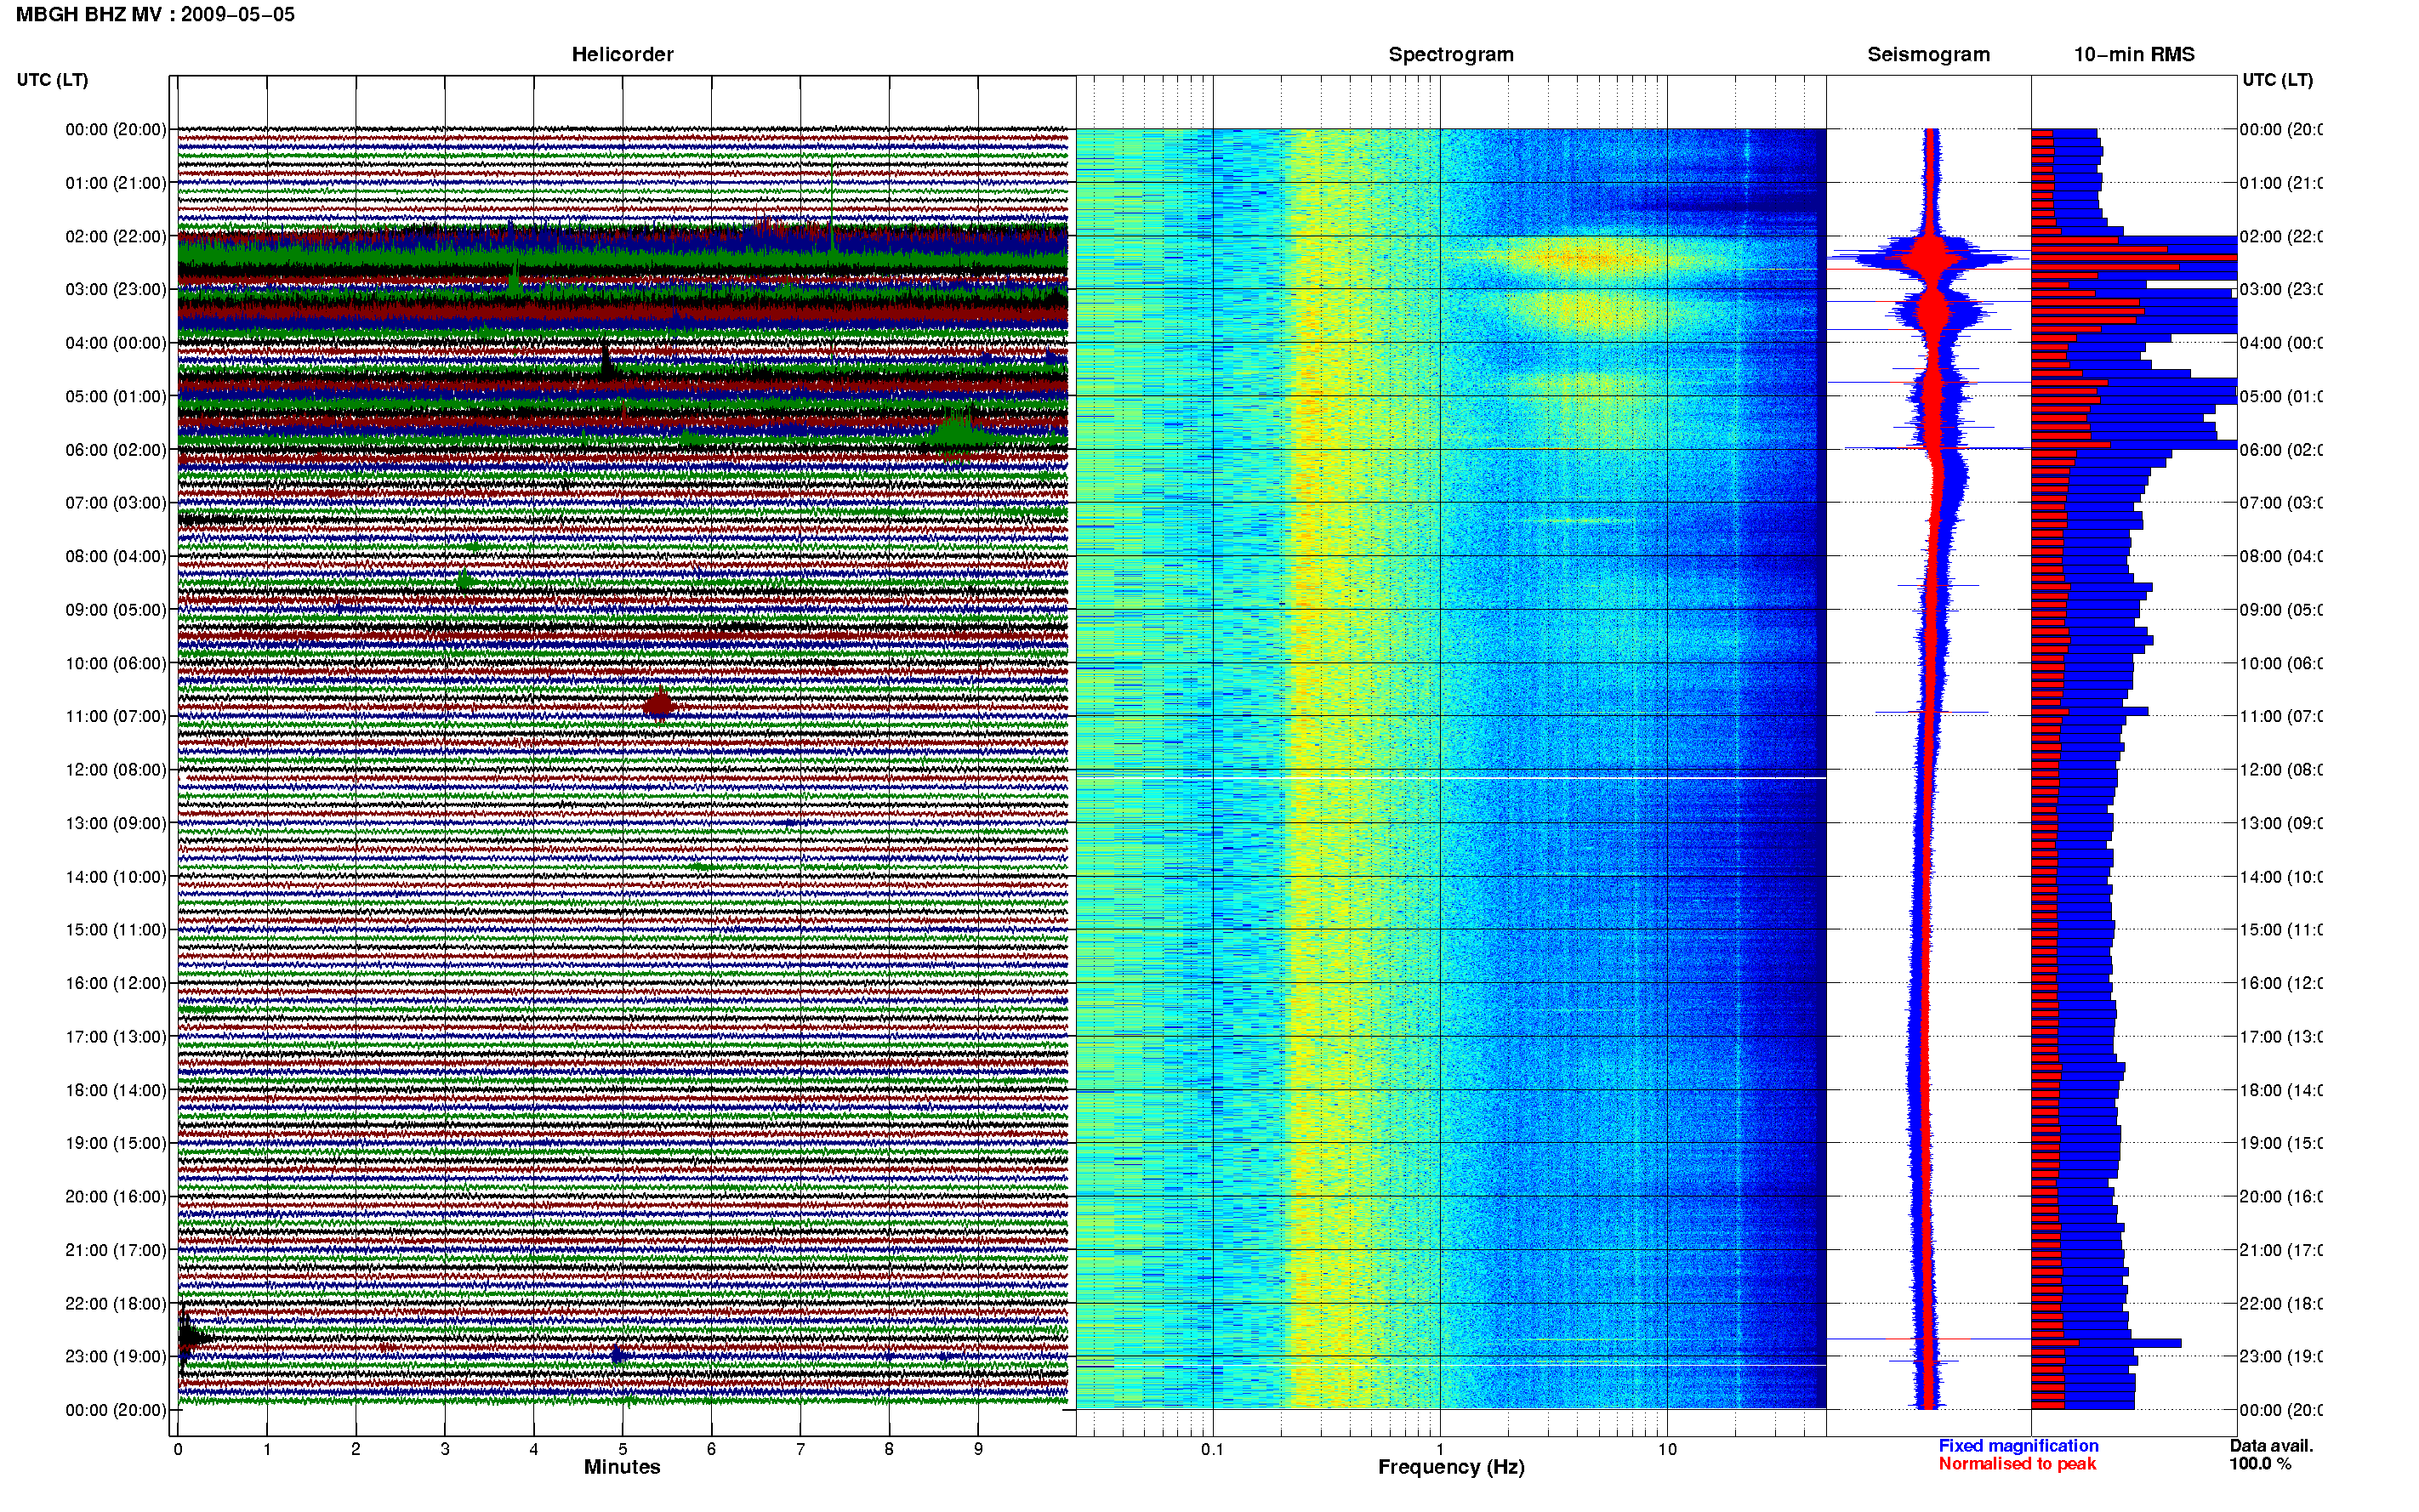
Task: Click the left 'UTC (LT)' axis label
Action: point(52,80)
